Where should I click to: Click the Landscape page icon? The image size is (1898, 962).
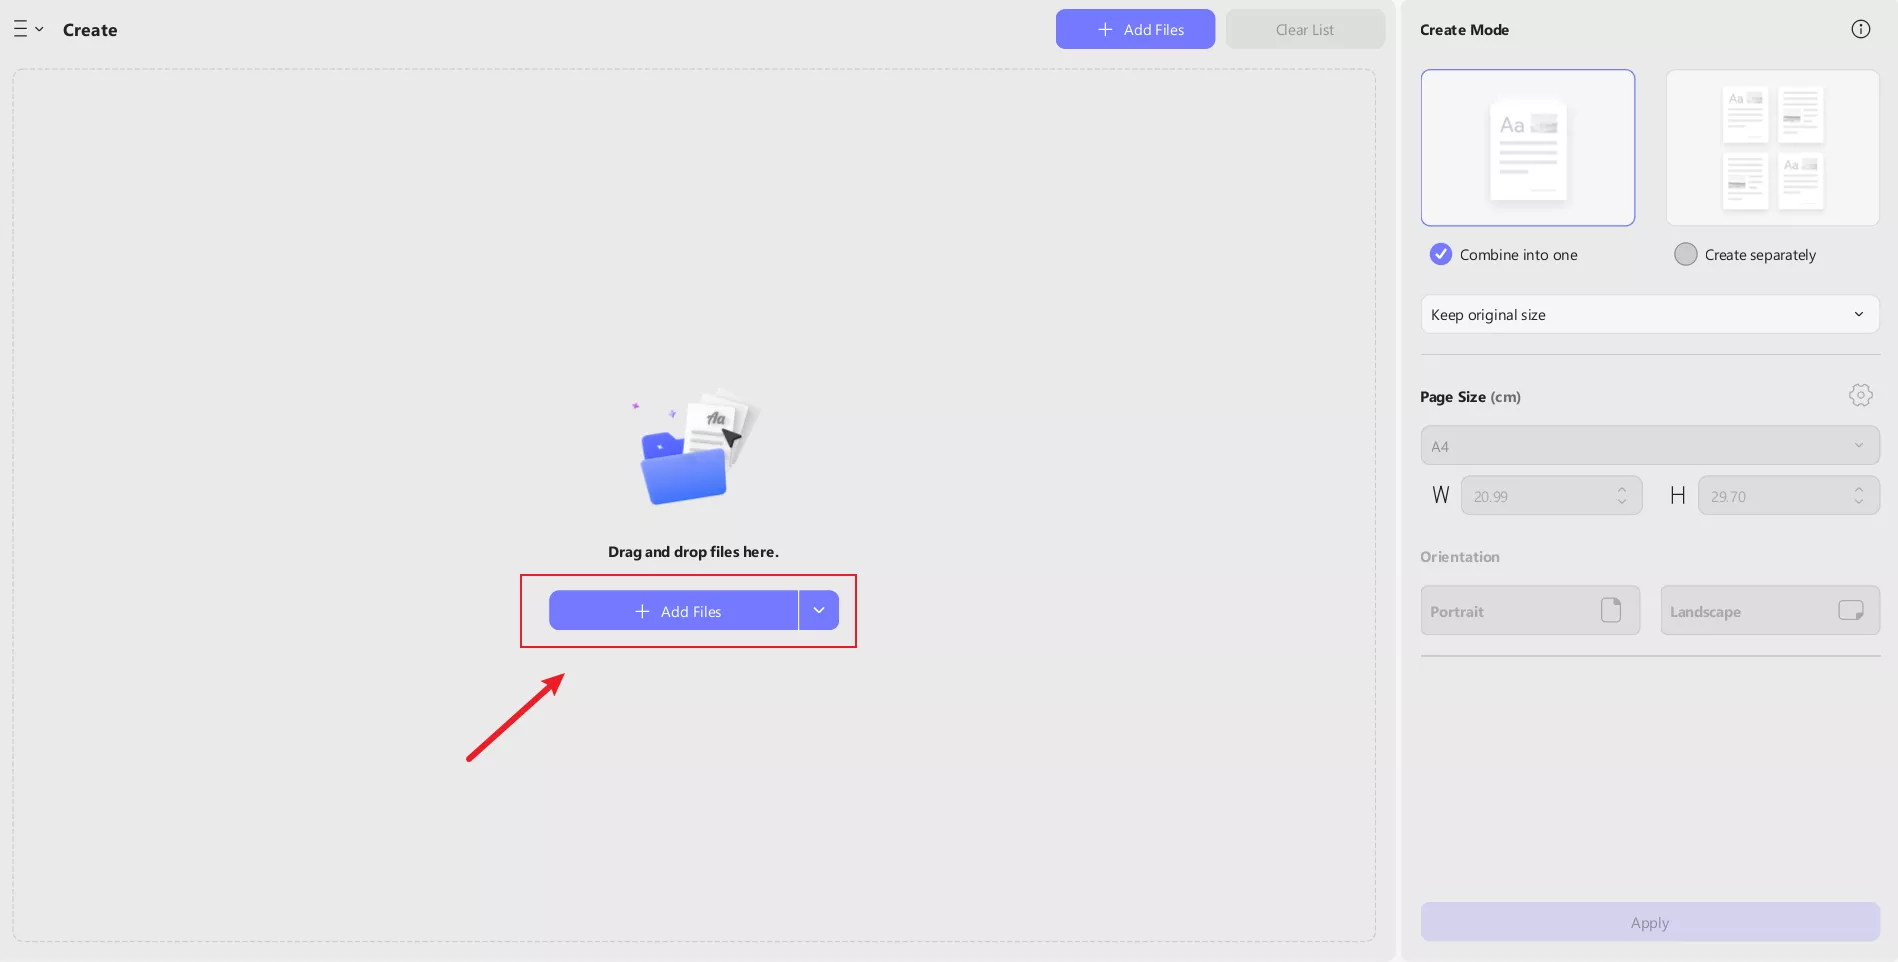pyautogui.click(x=1850, y=610)
